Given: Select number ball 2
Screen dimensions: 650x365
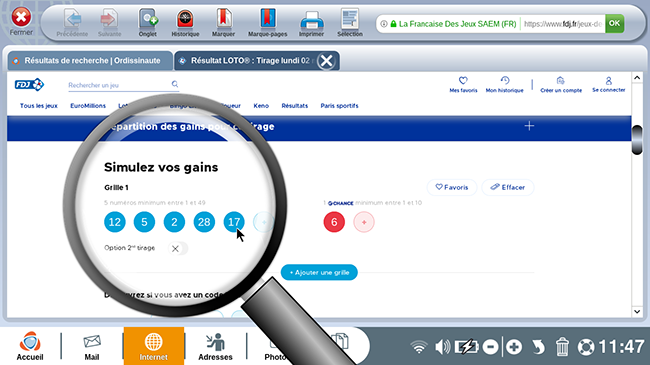Looking at the screenshot, I should [174, 222].
